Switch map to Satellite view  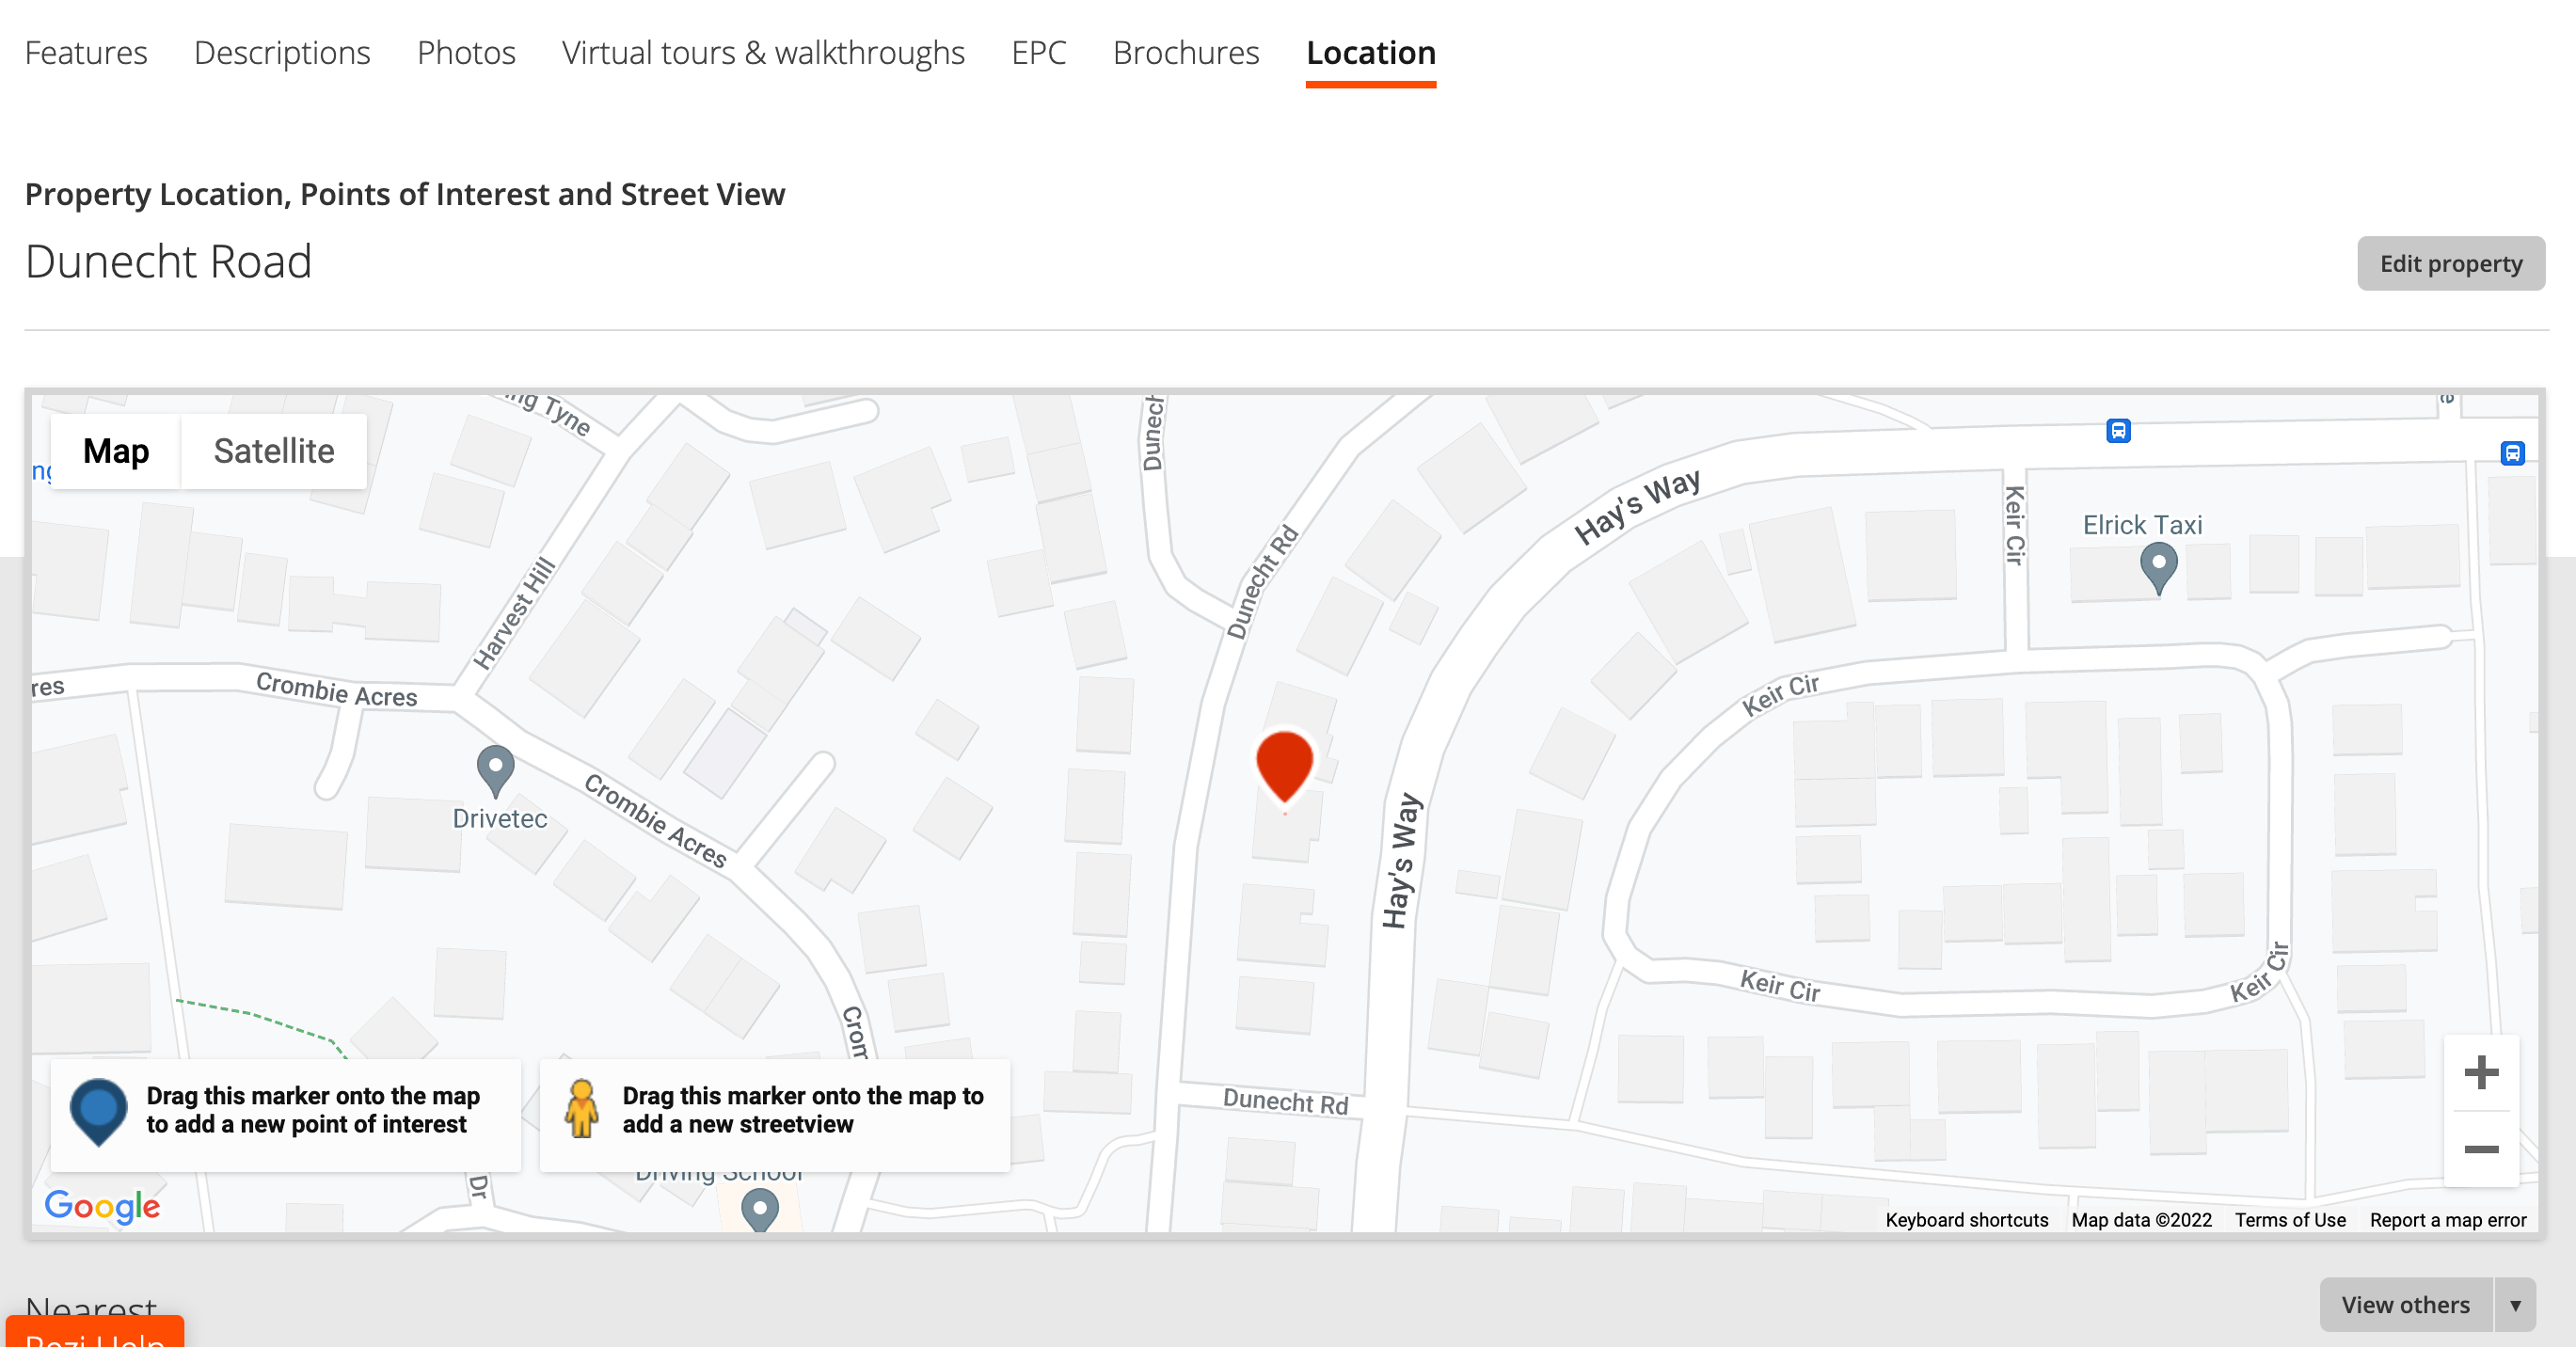point(274,451)
